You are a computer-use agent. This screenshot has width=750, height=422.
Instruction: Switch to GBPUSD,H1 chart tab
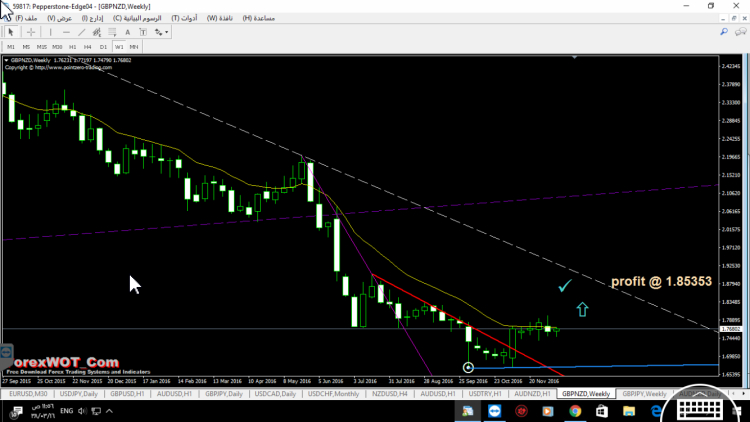(127, 394)
